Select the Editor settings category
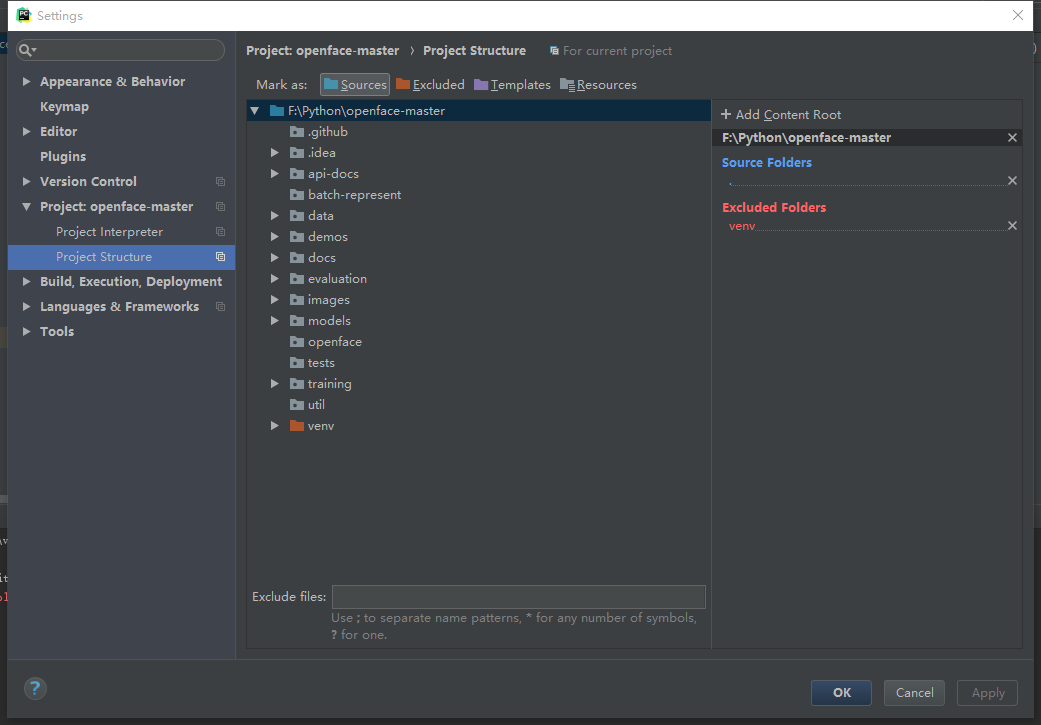Image resolution: width=1041 pixels, height=725 pixels. (58, 131)
